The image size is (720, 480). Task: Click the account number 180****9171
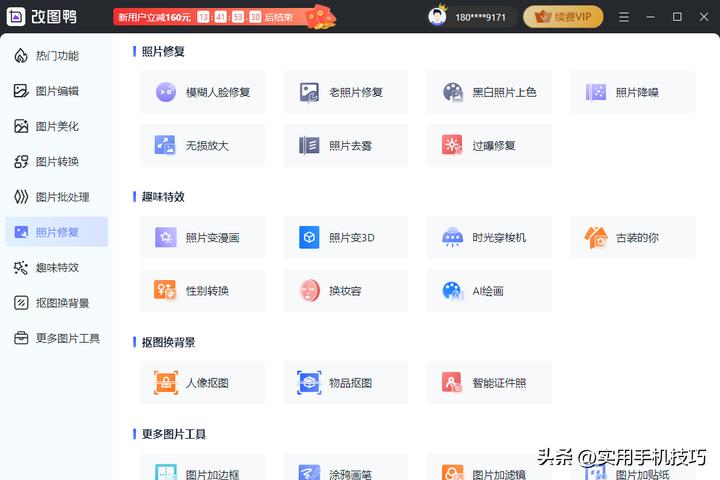click(480, 17)
